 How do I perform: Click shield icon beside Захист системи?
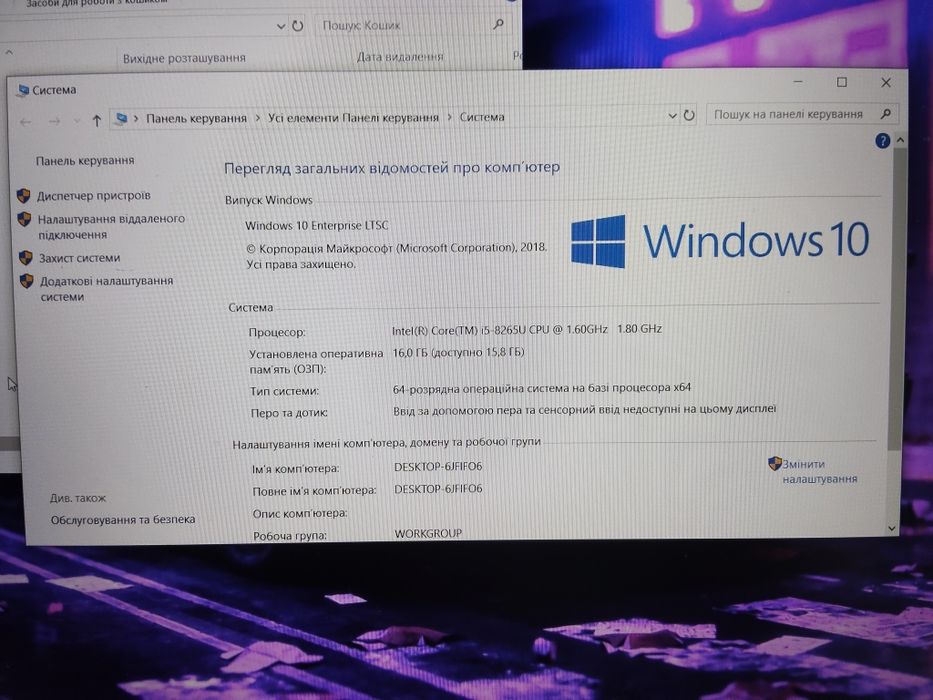tap(26, 258)
